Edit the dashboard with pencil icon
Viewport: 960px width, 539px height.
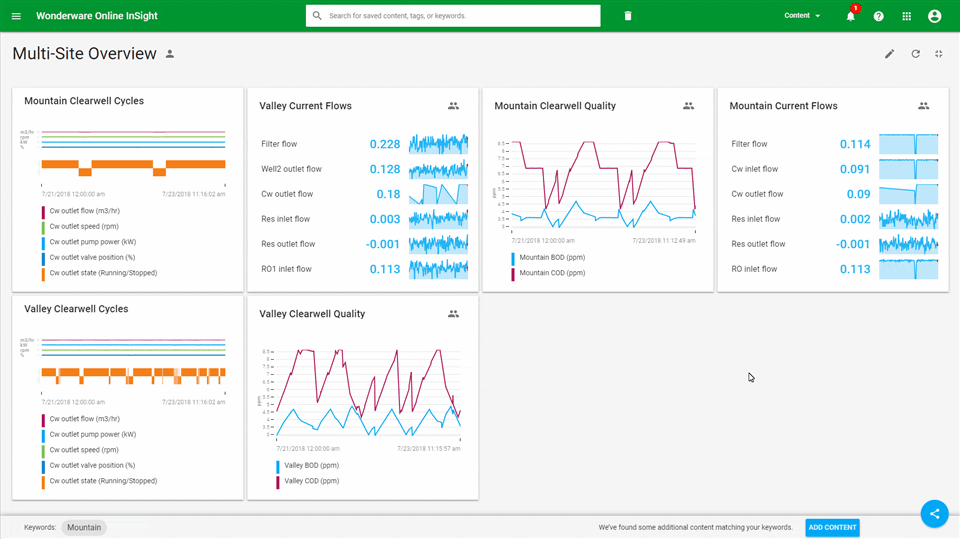[x=890, y=54]
